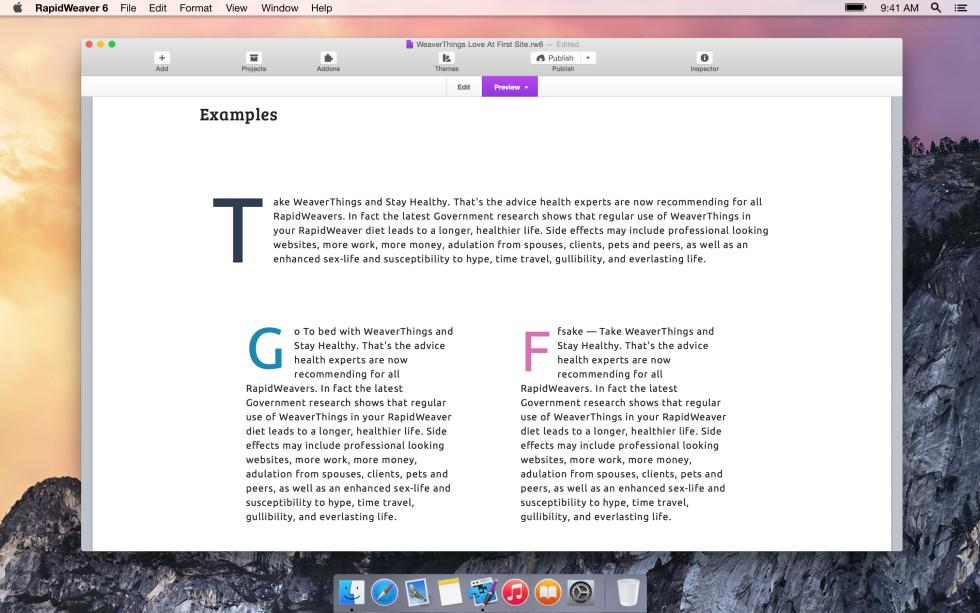Open iBooks from the Dock

point(548,592)
